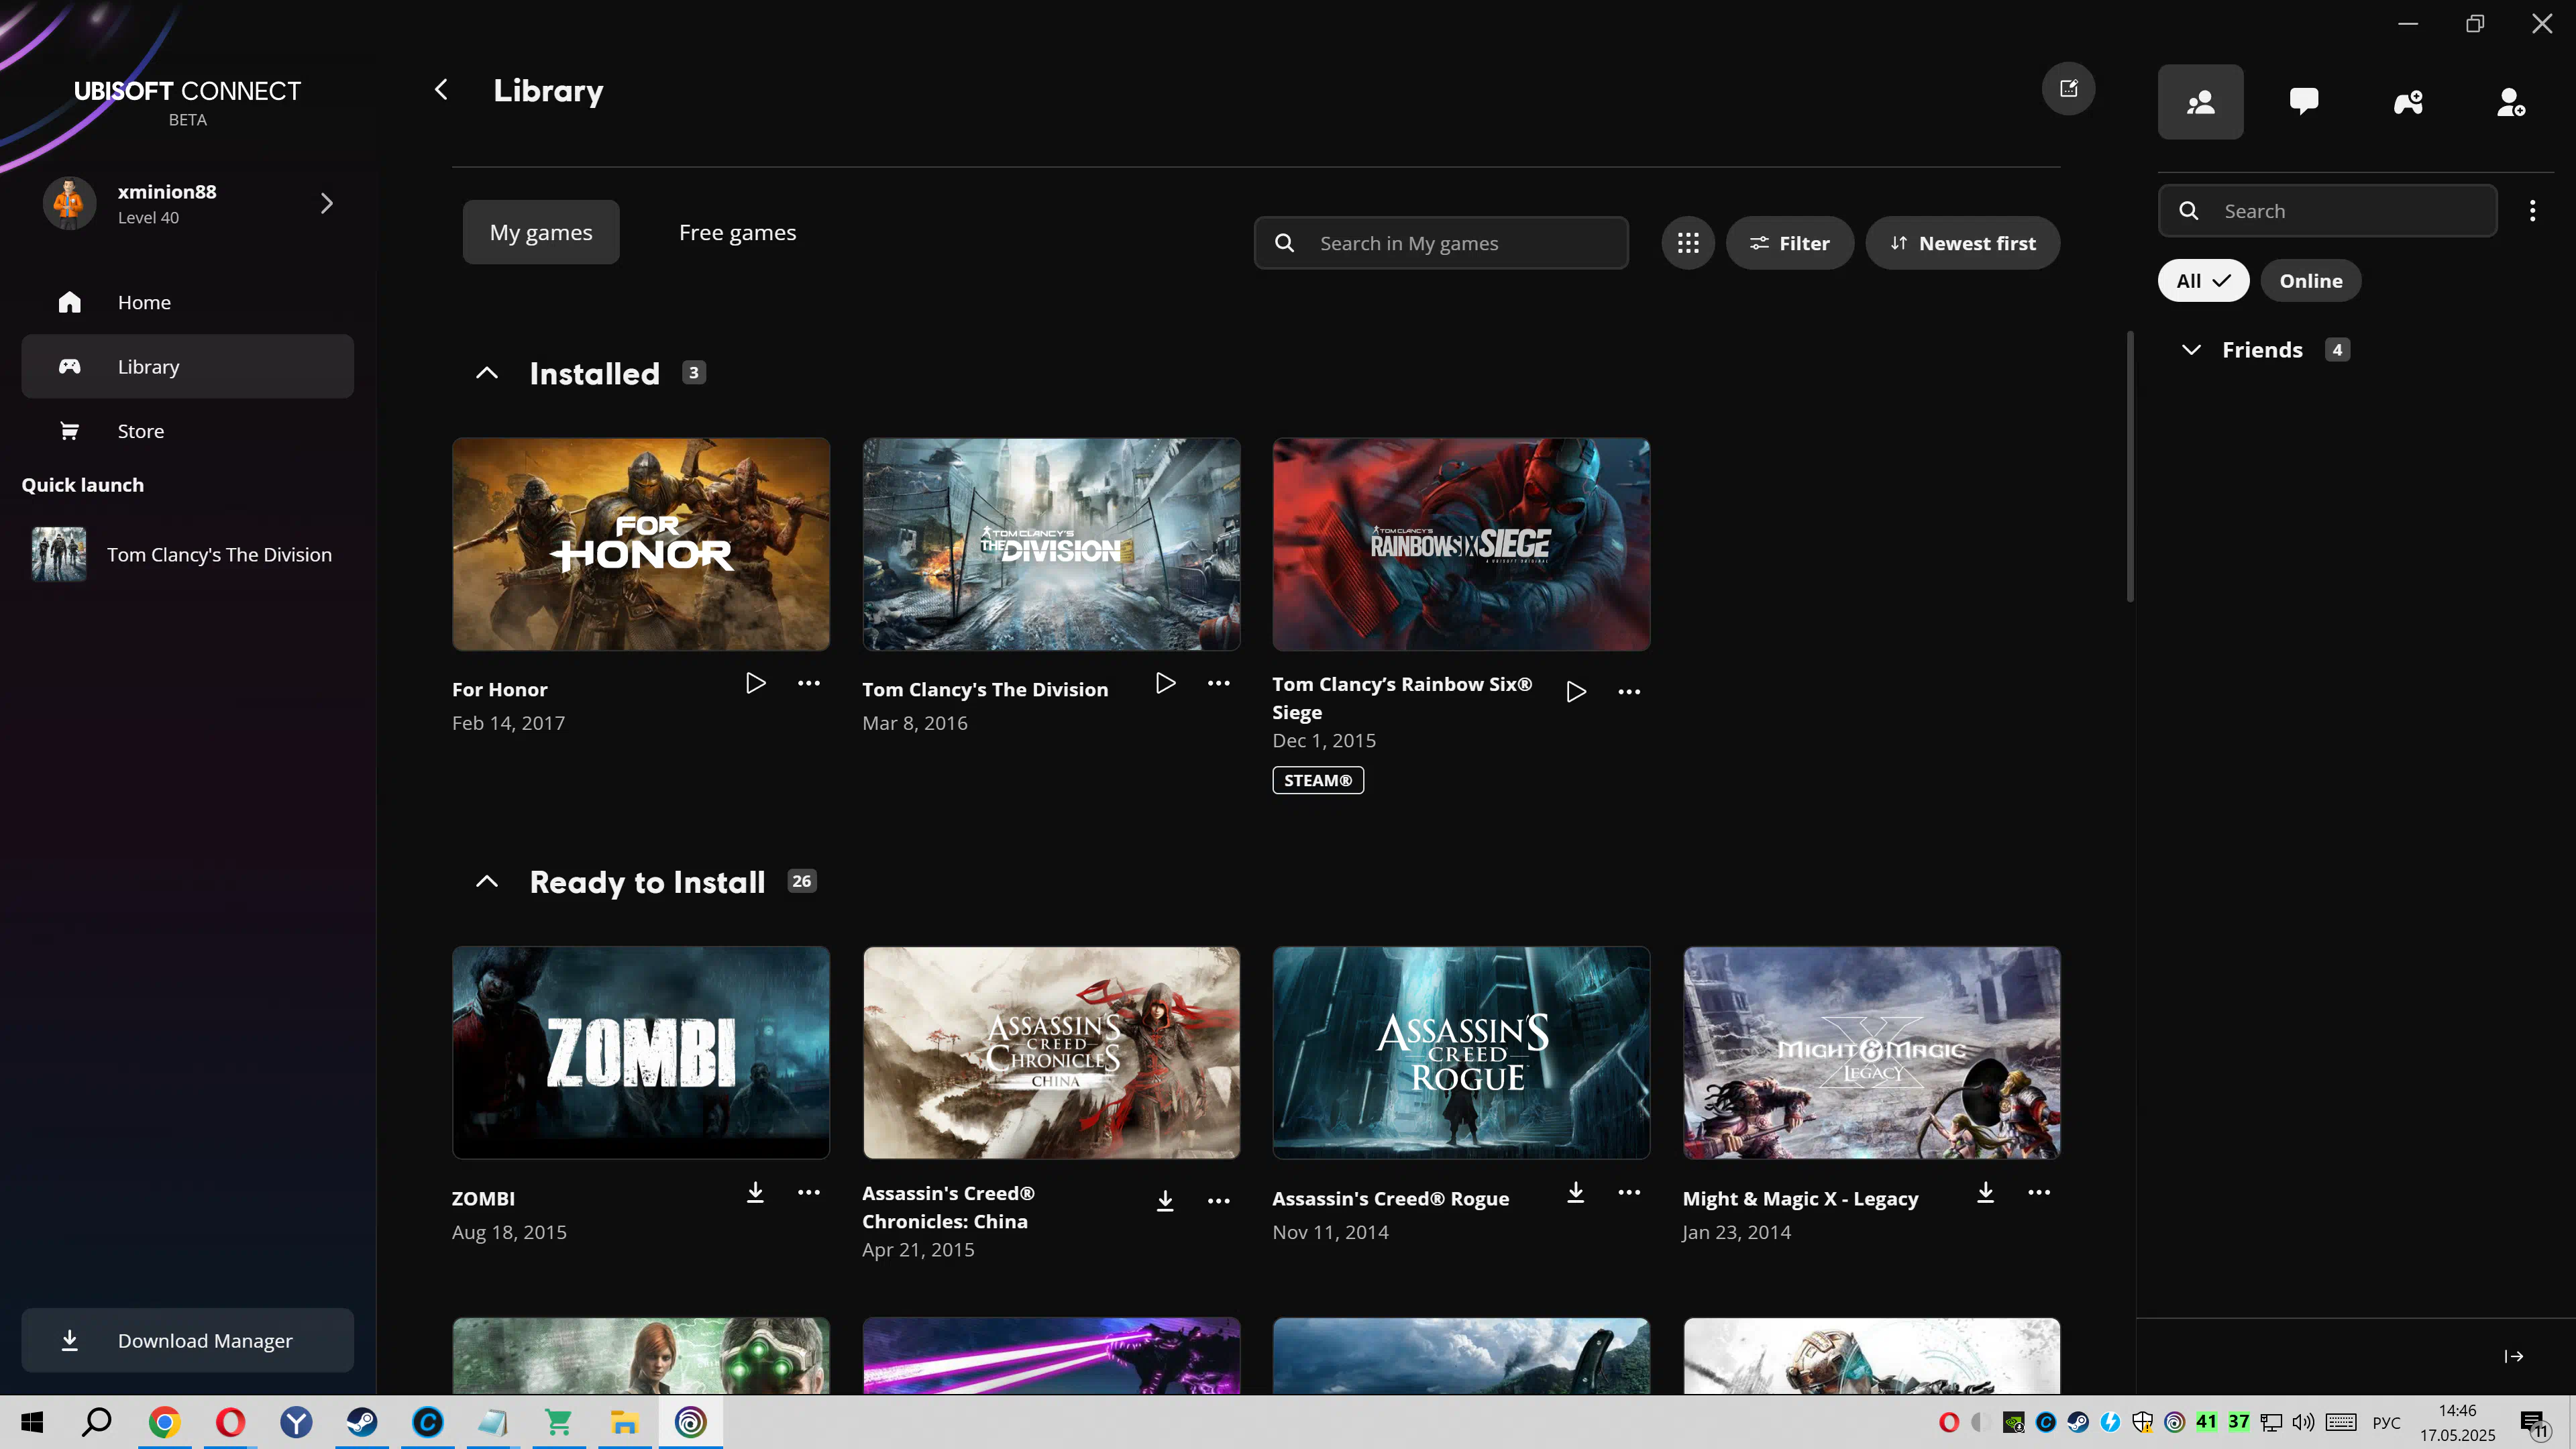Open Chronicles: China more options menu
Screen dimensions: 2576x1449
click(1219, 1201)
